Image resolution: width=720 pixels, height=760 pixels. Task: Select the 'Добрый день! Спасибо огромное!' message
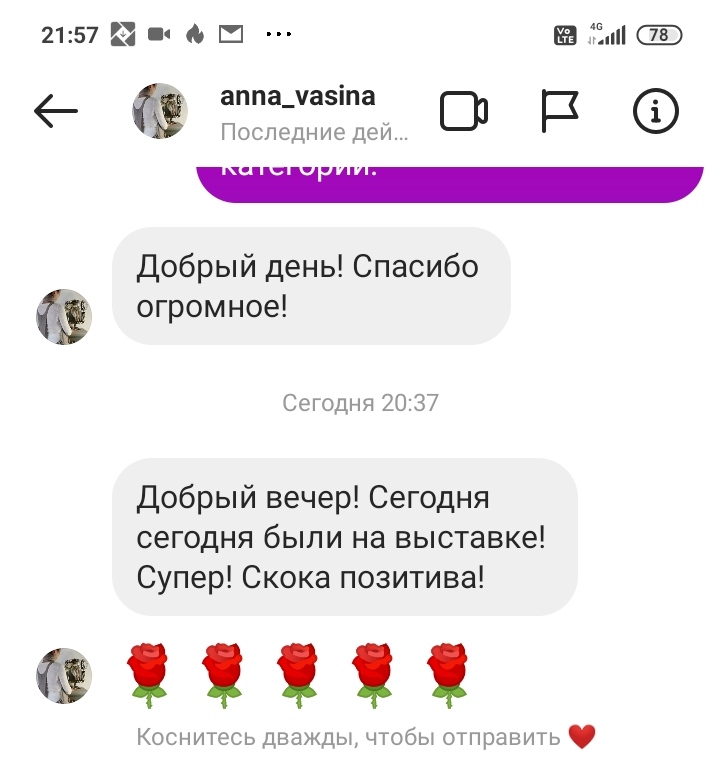pos(311,286)
